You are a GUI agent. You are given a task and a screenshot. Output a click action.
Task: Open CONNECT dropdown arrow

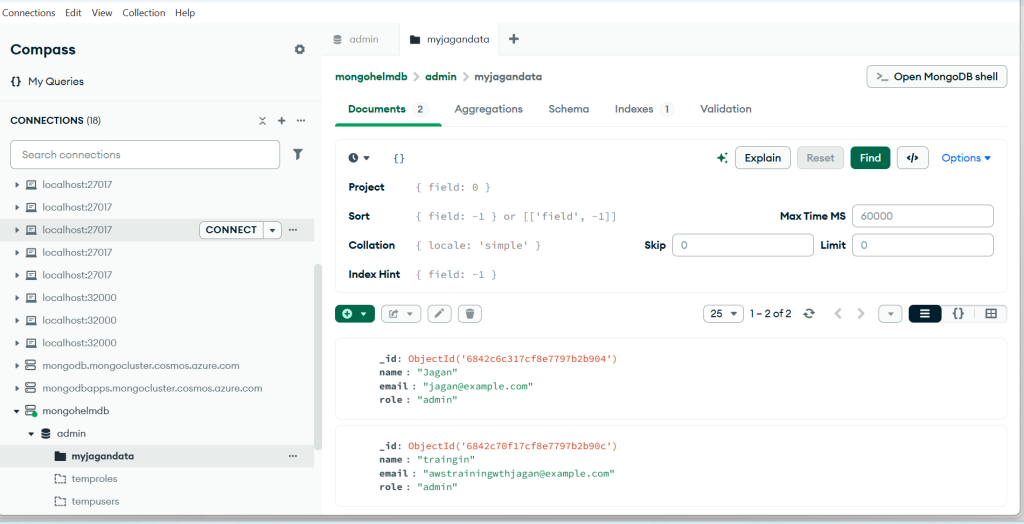[x=272, y=230]
